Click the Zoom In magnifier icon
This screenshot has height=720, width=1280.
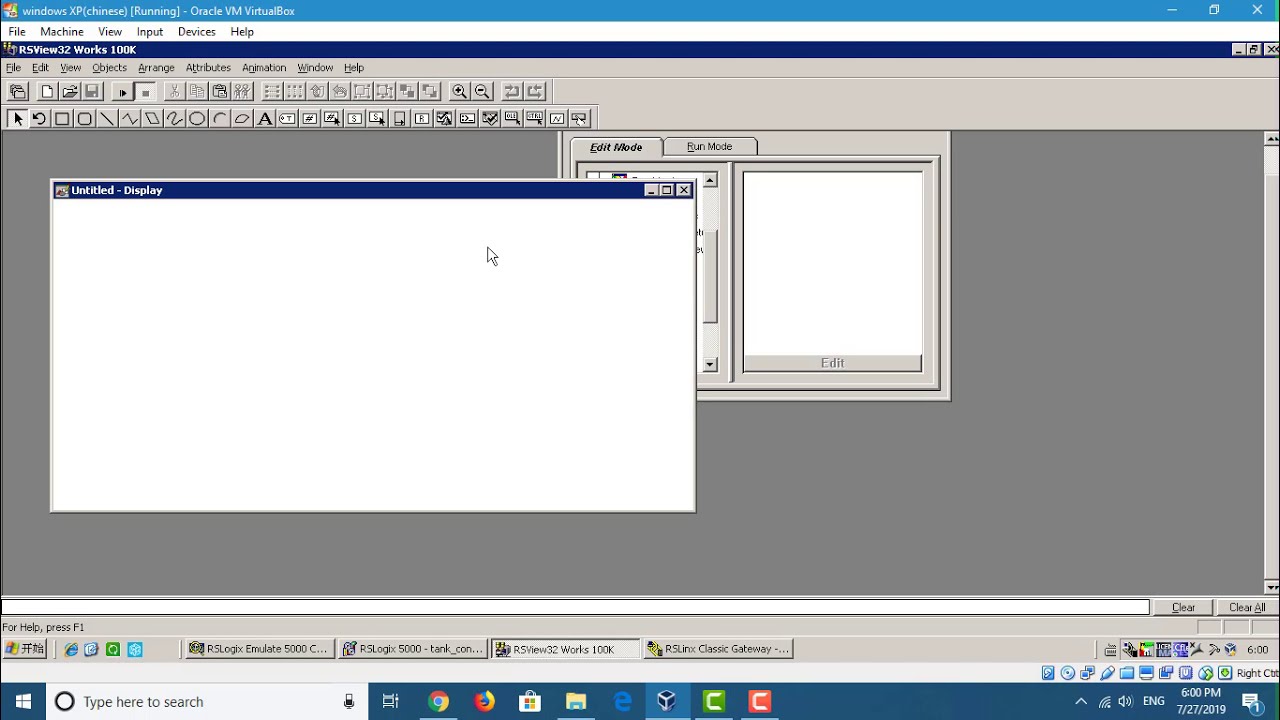(459, 91)
